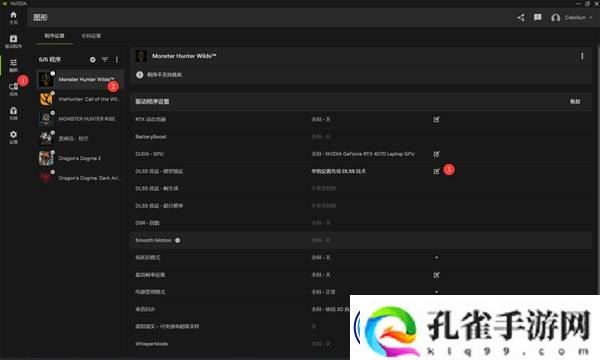
Task: Open filter icon above the program list
Action: (x=105, y=59)
